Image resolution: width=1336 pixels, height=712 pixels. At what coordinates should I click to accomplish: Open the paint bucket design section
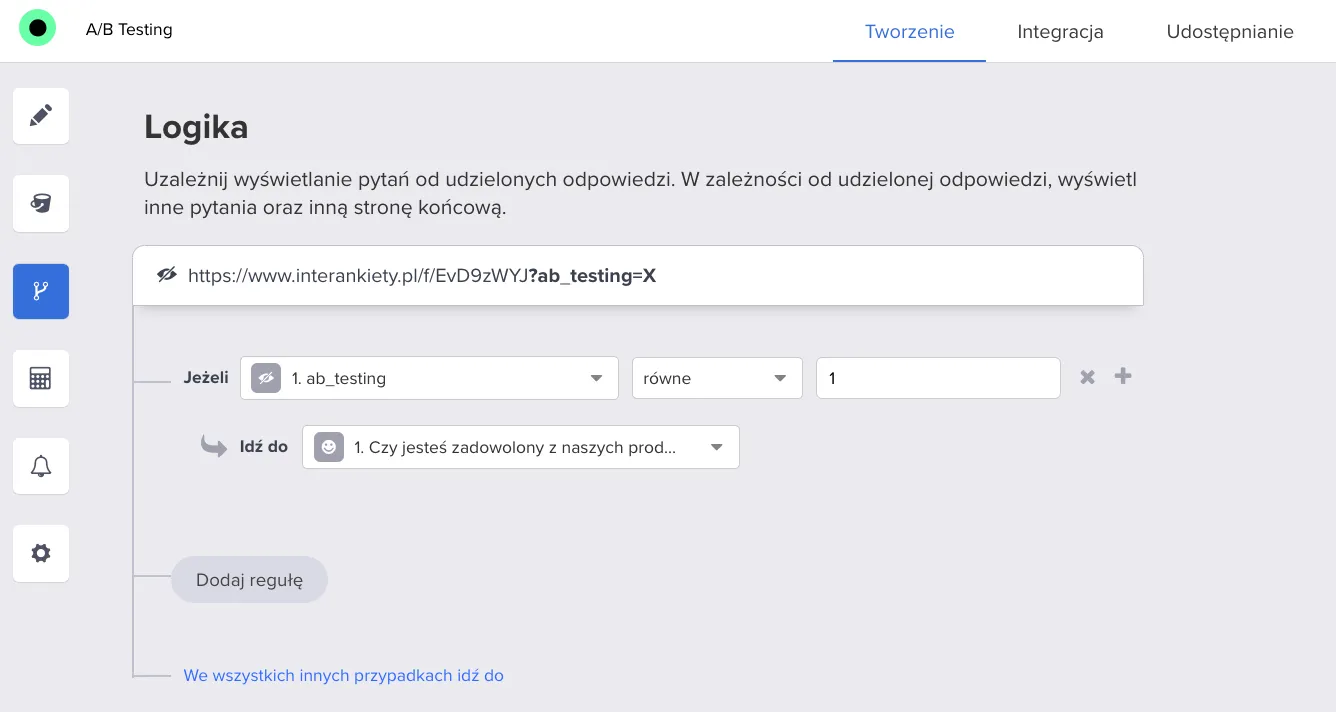pyautogui.click(x=41, y=204)
